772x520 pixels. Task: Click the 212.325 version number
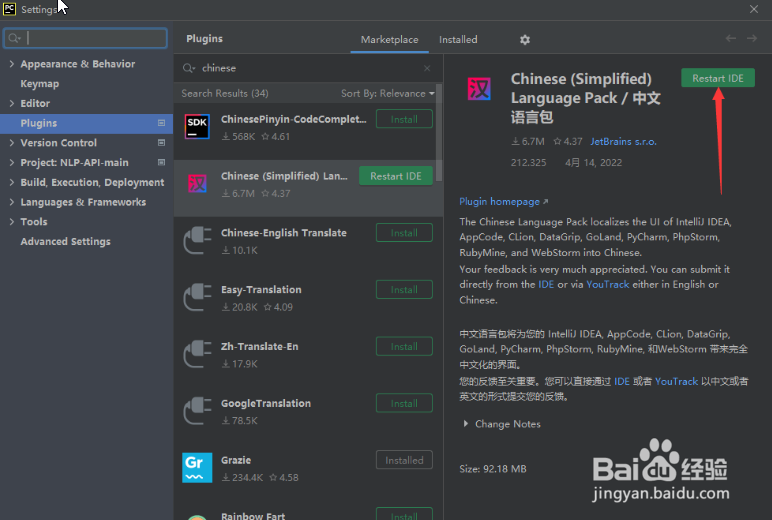528,162
